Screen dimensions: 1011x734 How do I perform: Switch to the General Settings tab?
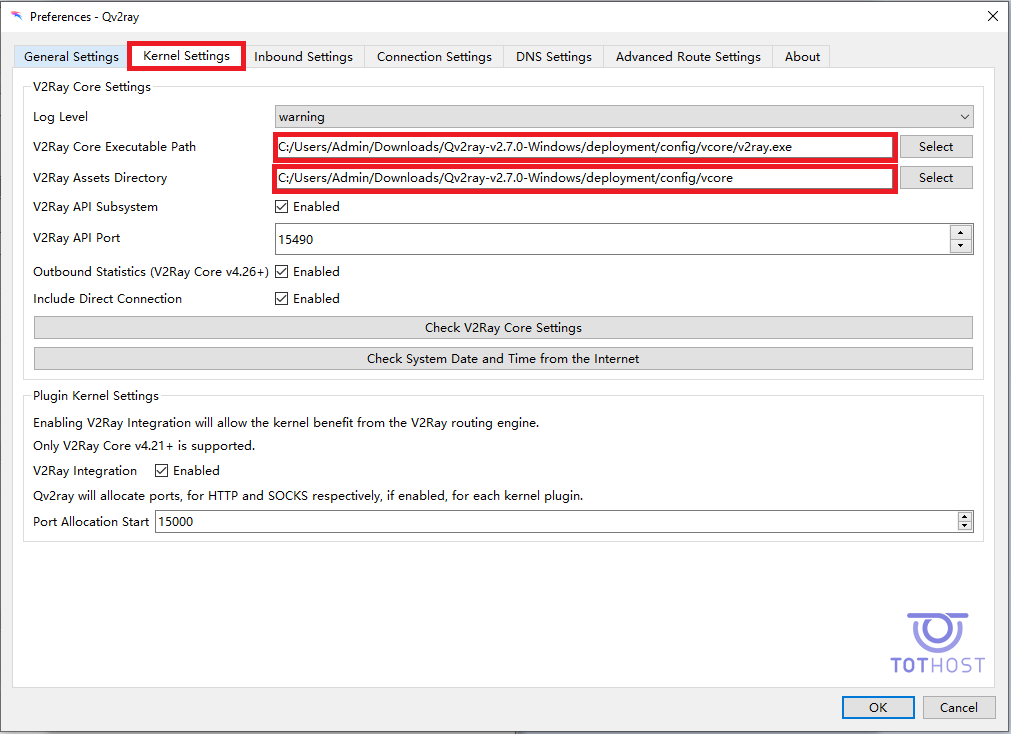coord(71,57)
